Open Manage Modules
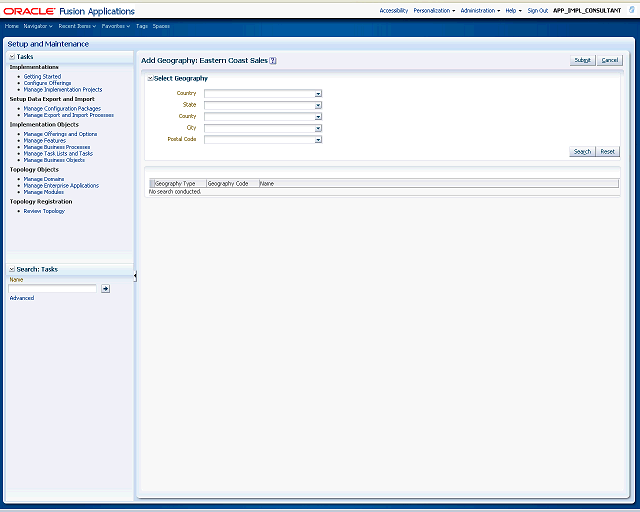640x512 pixels. [x=44, y=192]
